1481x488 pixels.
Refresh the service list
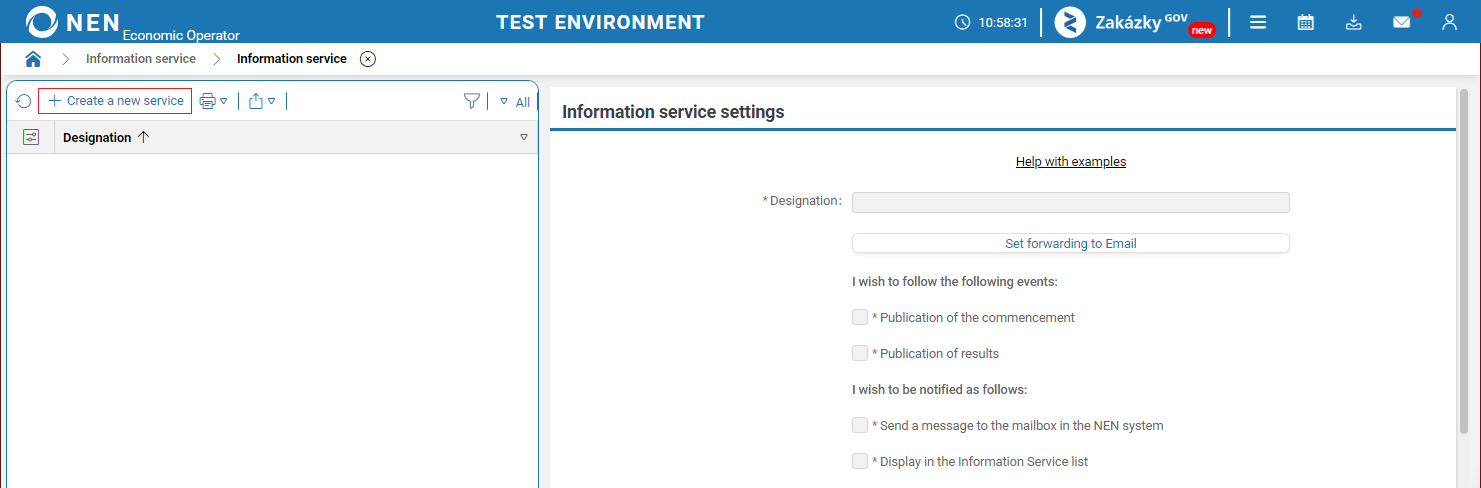coord(23,101)
